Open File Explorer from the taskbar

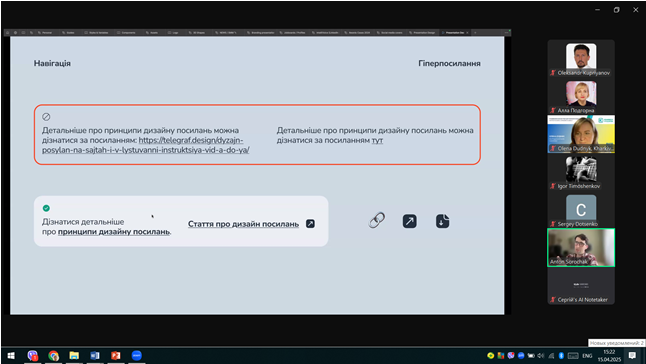(x=74, y=355)
